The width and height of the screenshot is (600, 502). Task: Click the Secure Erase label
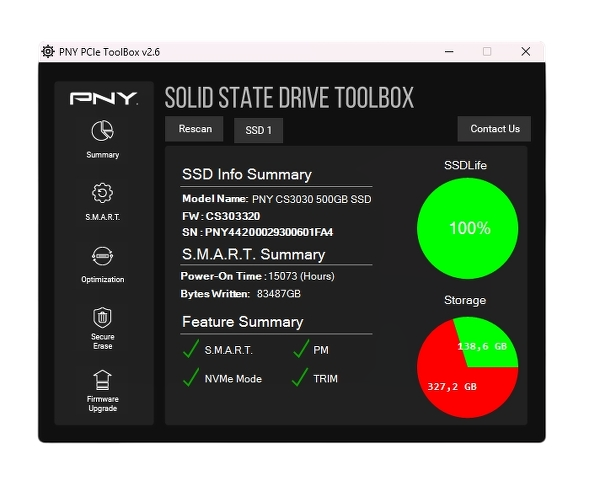(x=103, y=341)
